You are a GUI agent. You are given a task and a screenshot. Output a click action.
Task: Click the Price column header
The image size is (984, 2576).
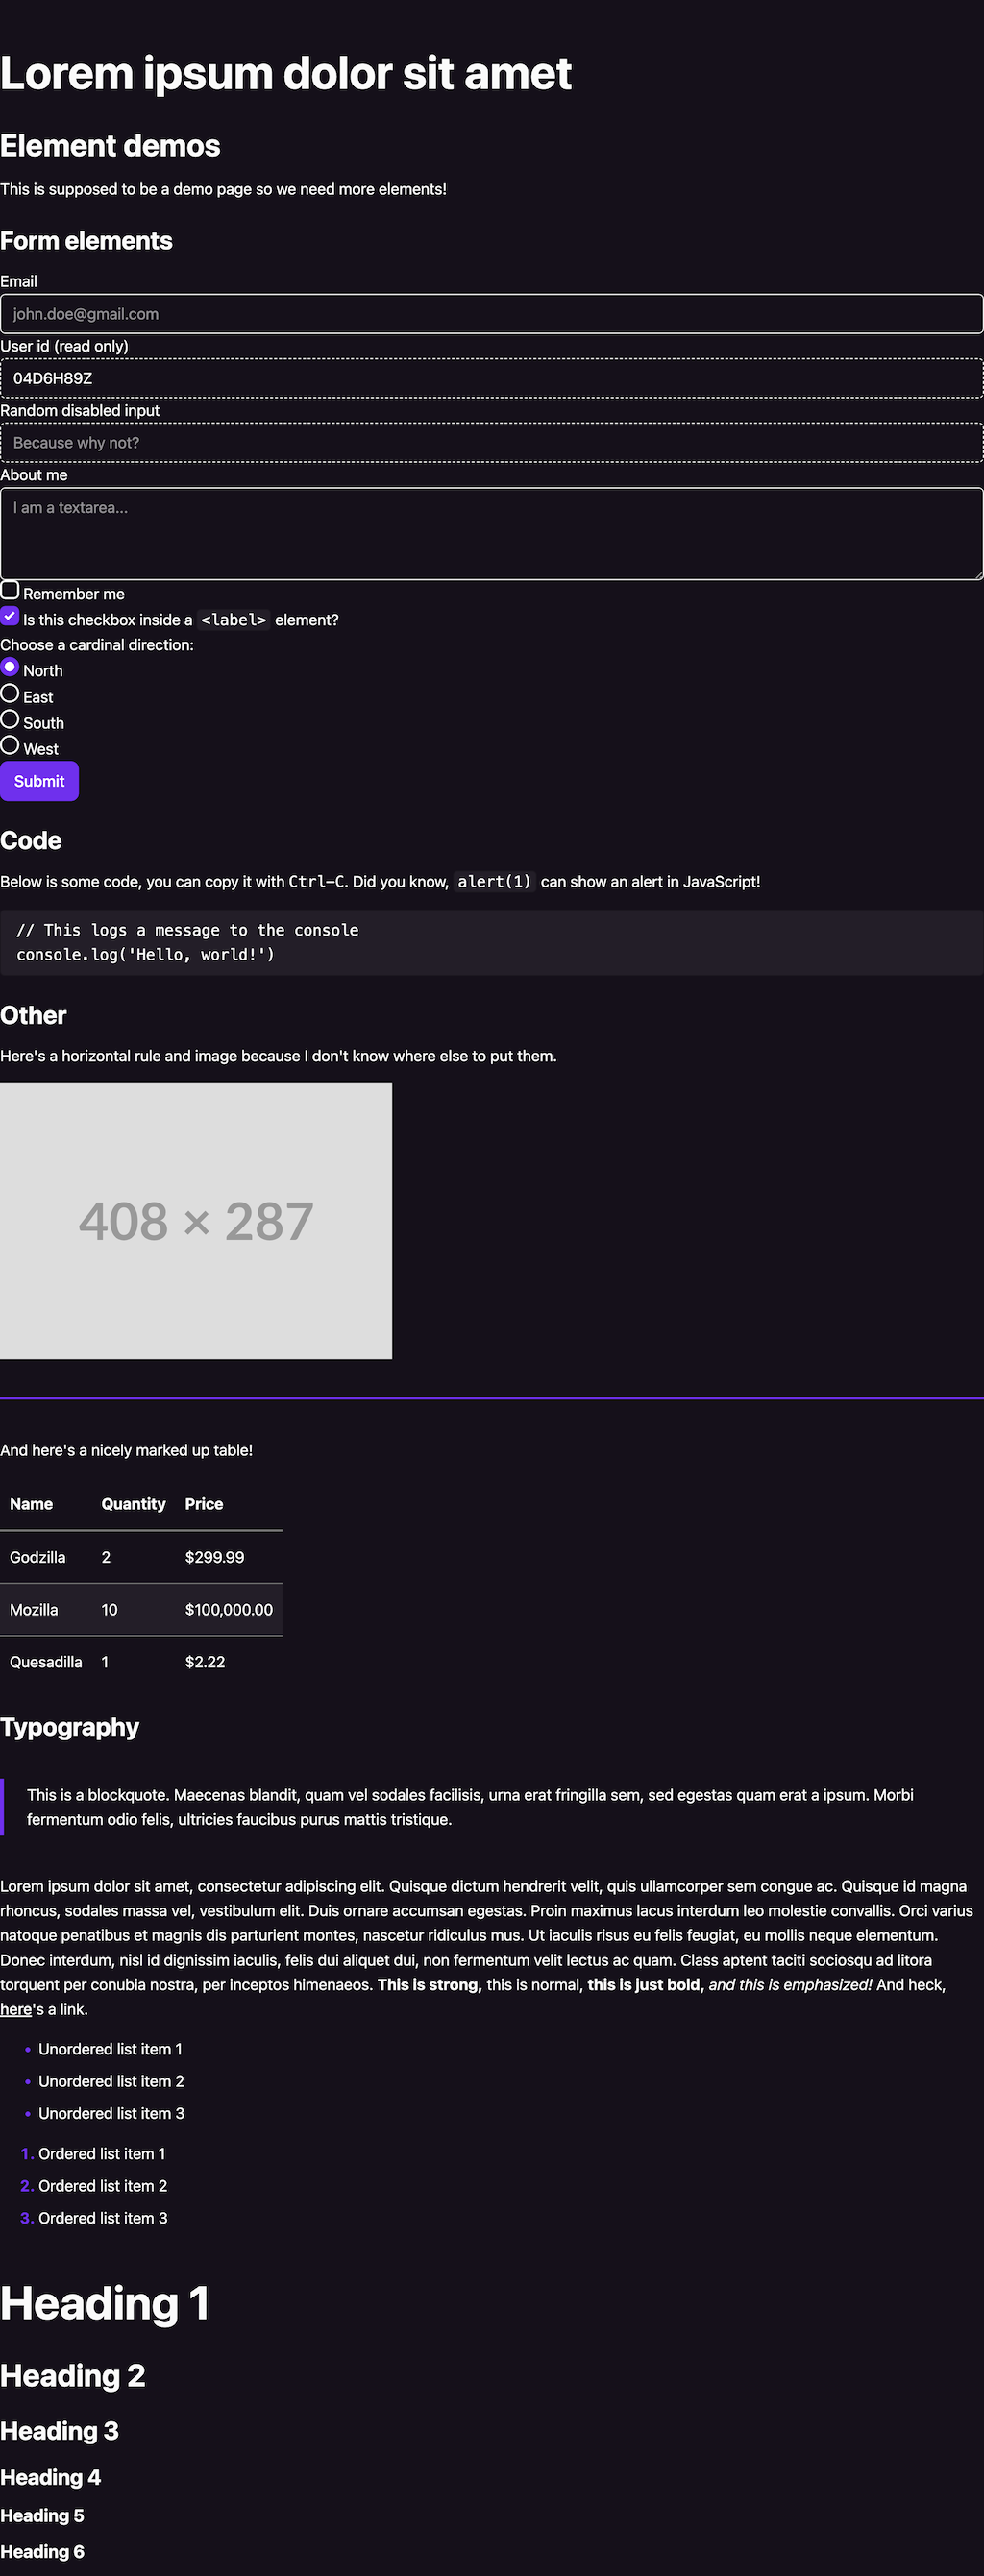click(204, 1504)
